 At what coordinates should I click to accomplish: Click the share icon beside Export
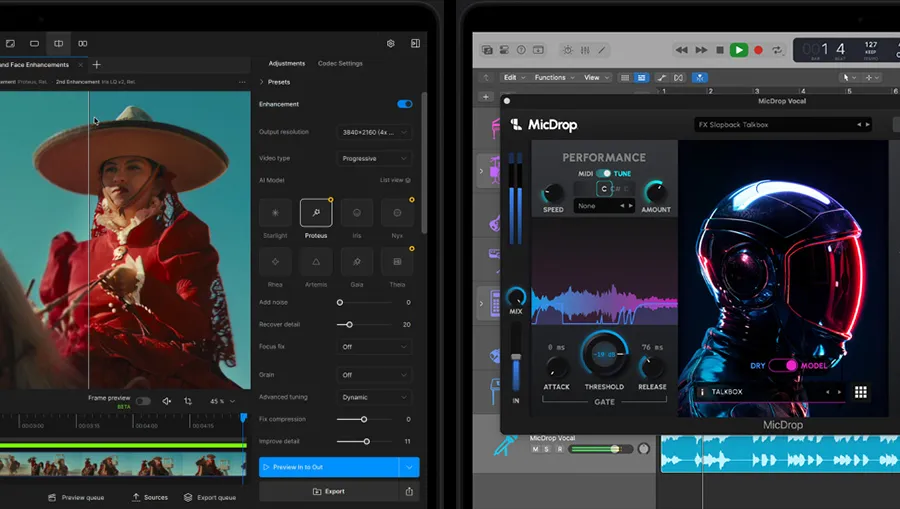click(x=409, y=492)
